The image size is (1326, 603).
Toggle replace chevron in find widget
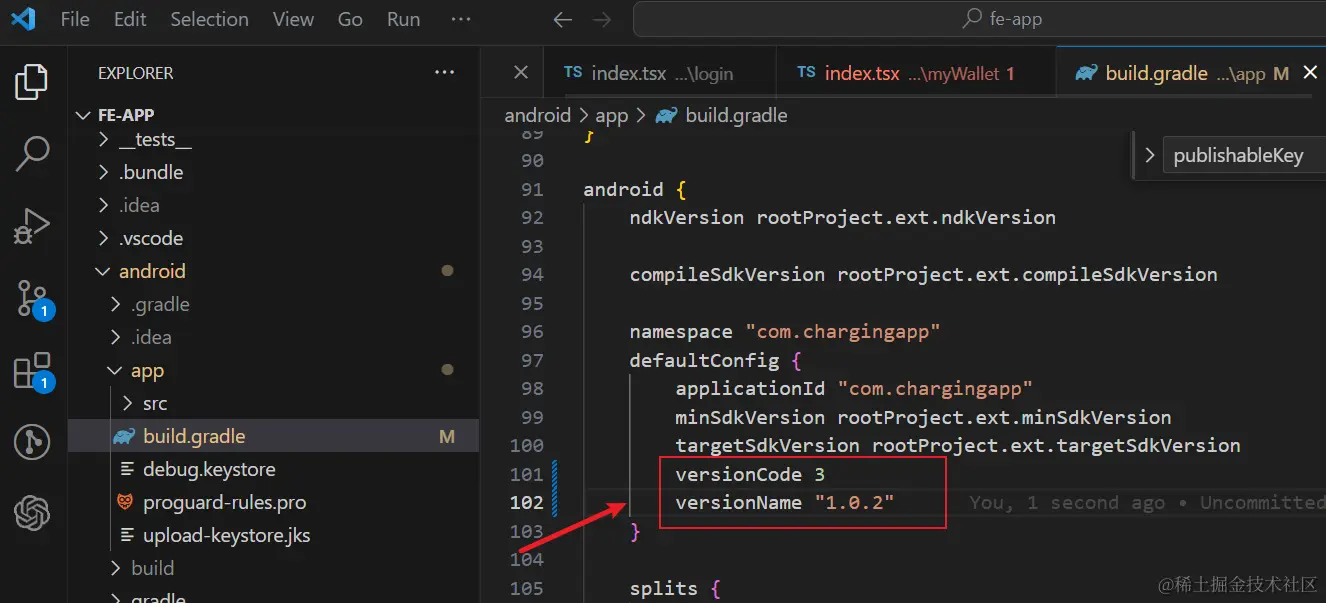(1149, 155)
